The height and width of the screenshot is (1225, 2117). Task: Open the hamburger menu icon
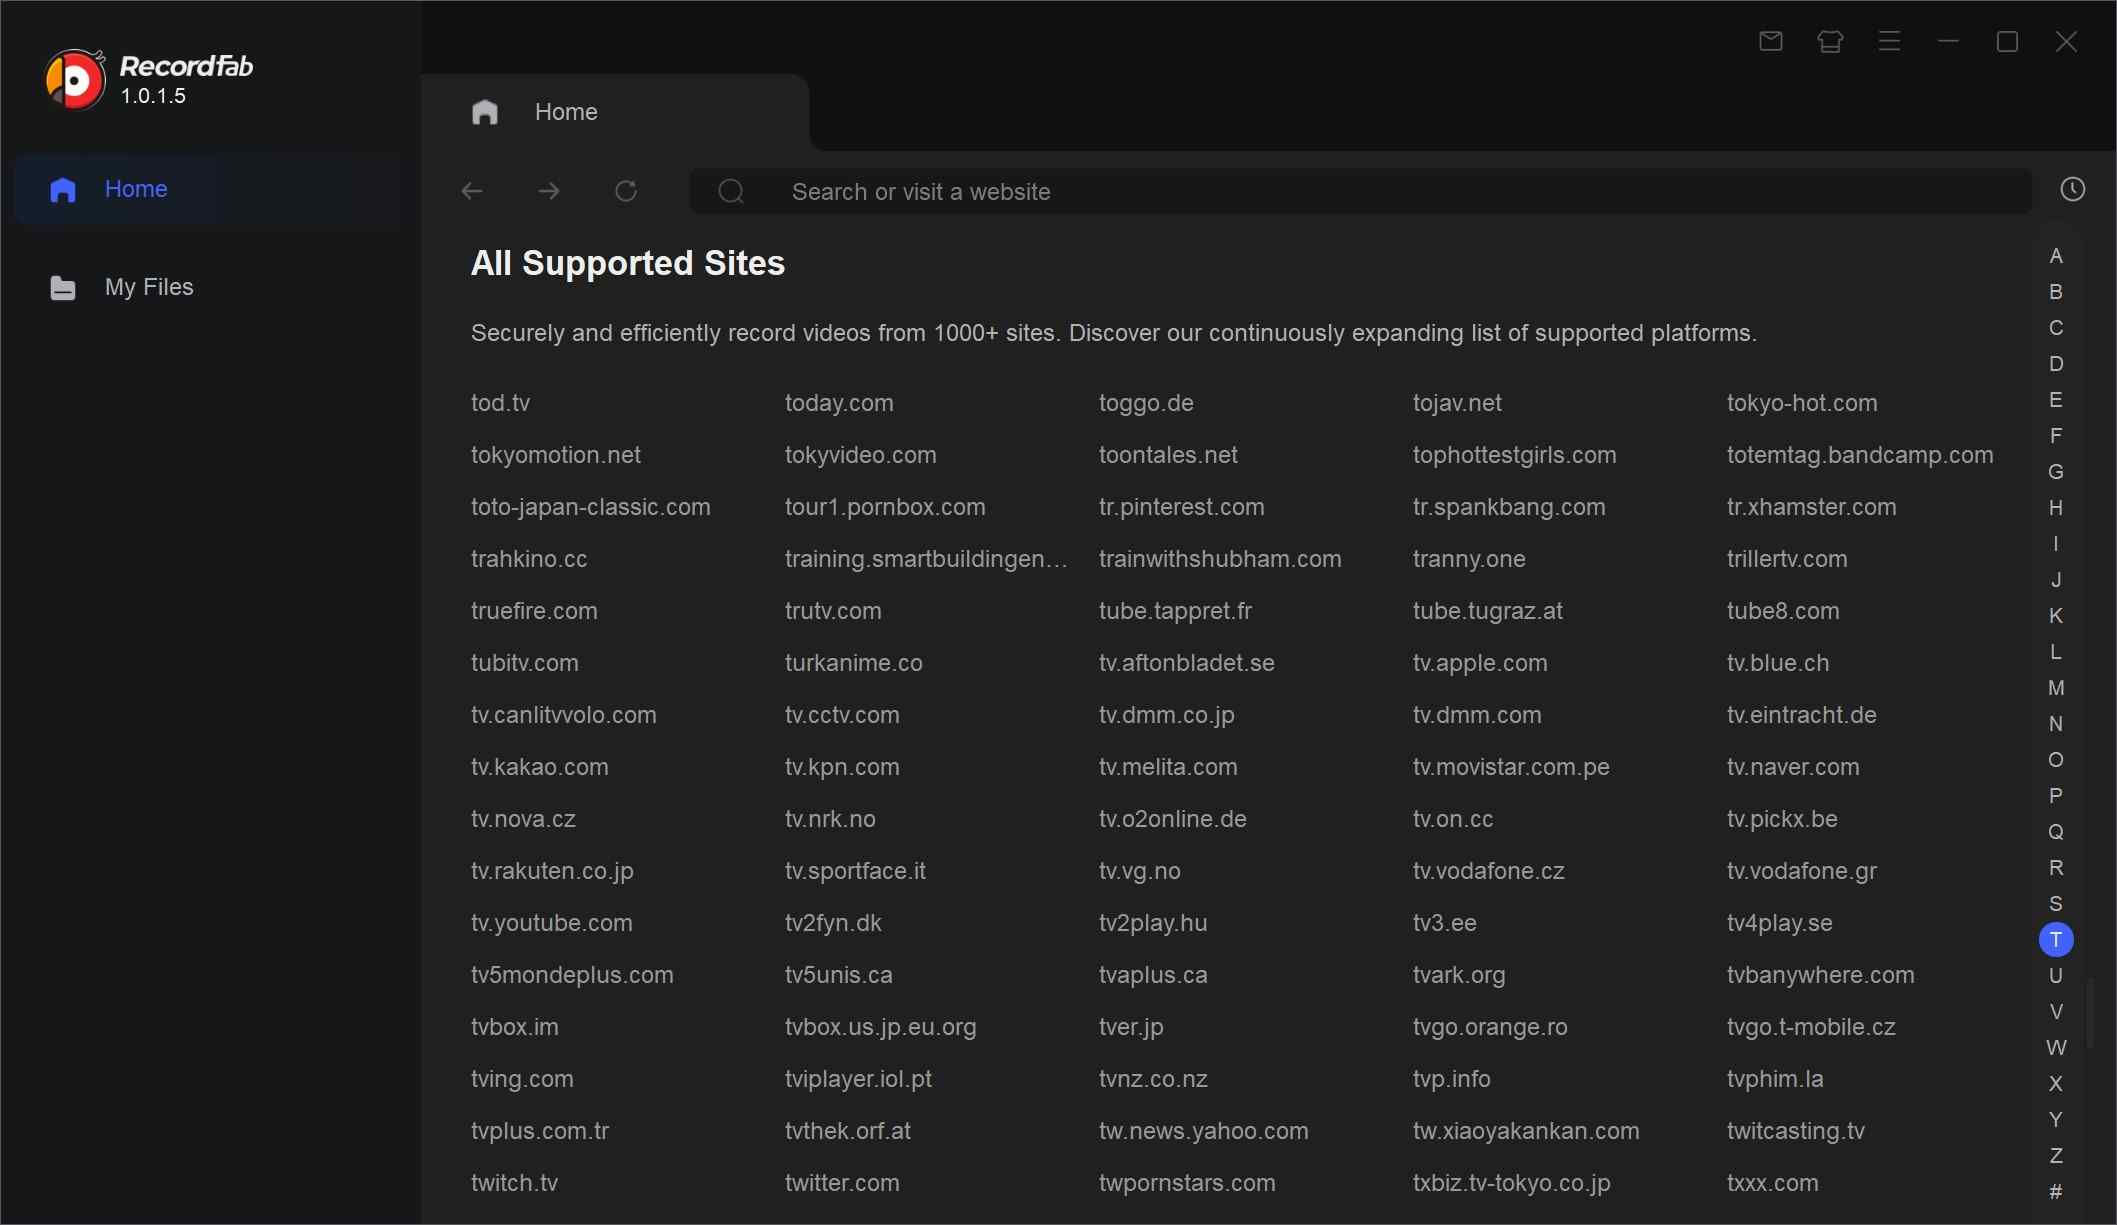point(1889,41)
